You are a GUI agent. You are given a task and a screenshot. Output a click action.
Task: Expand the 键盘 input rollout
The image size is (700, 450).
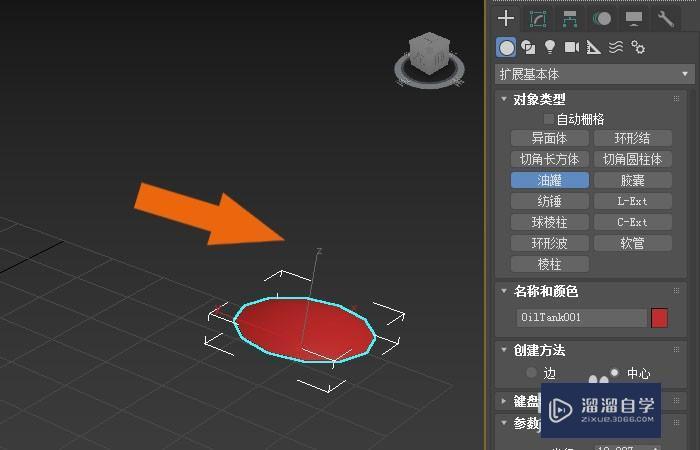[504, 401]
